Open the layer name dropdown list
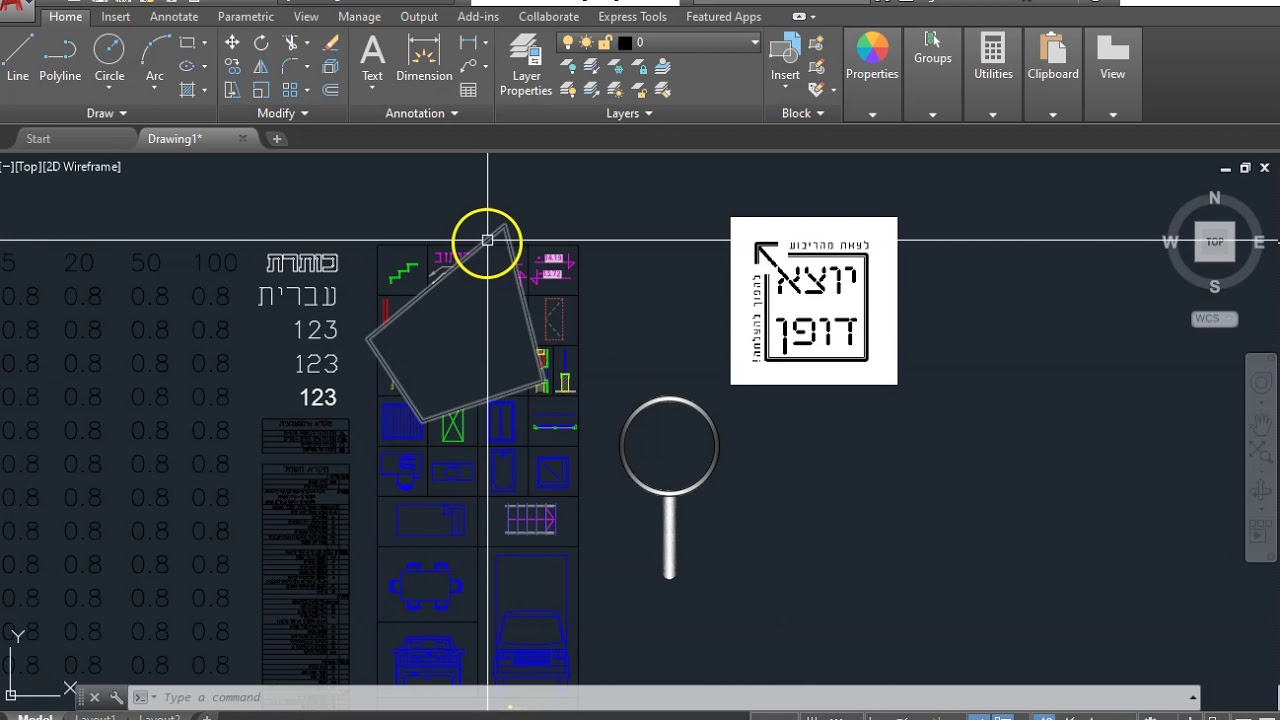 (755, 43)
